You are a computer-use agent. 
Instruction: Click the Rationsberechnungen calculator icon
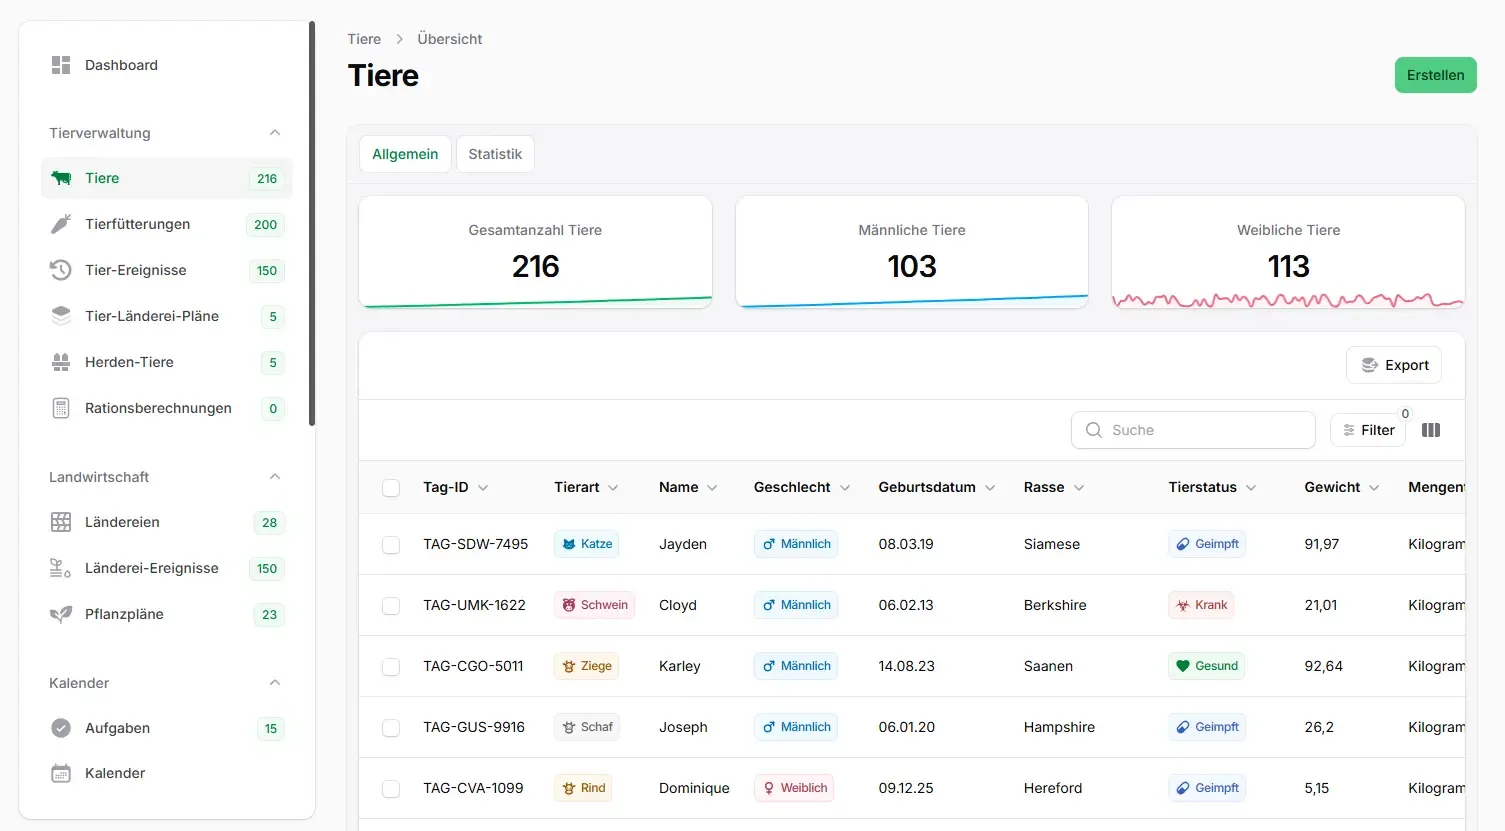pos(61,408)
